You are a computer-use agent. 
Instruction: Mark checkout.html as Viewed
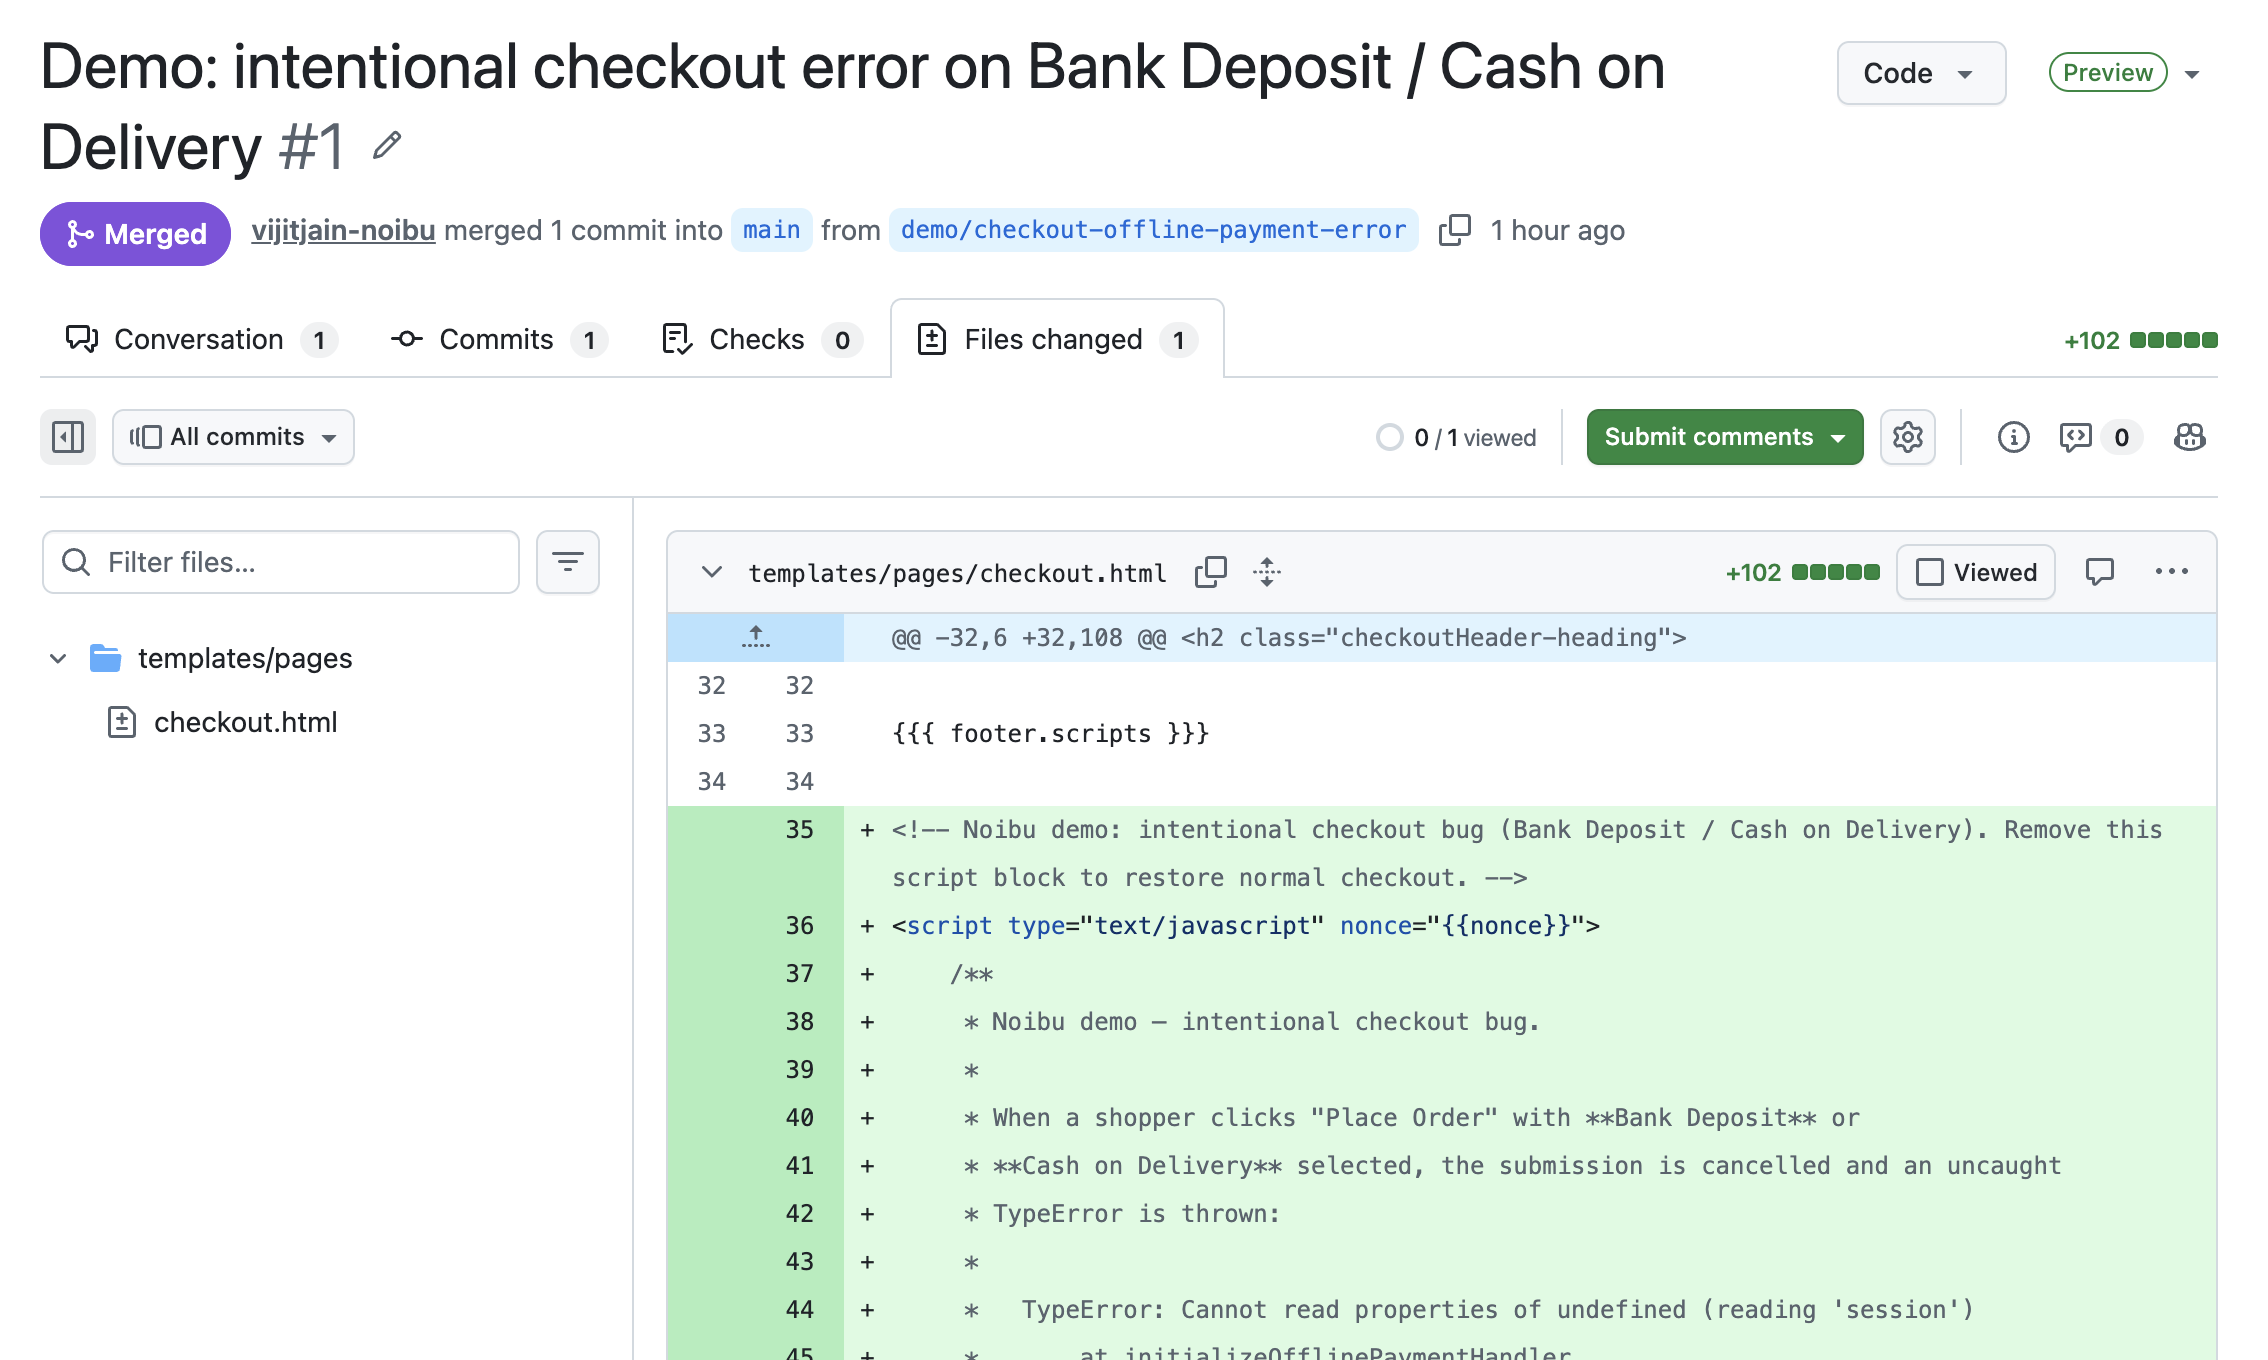coord(1975,572)
